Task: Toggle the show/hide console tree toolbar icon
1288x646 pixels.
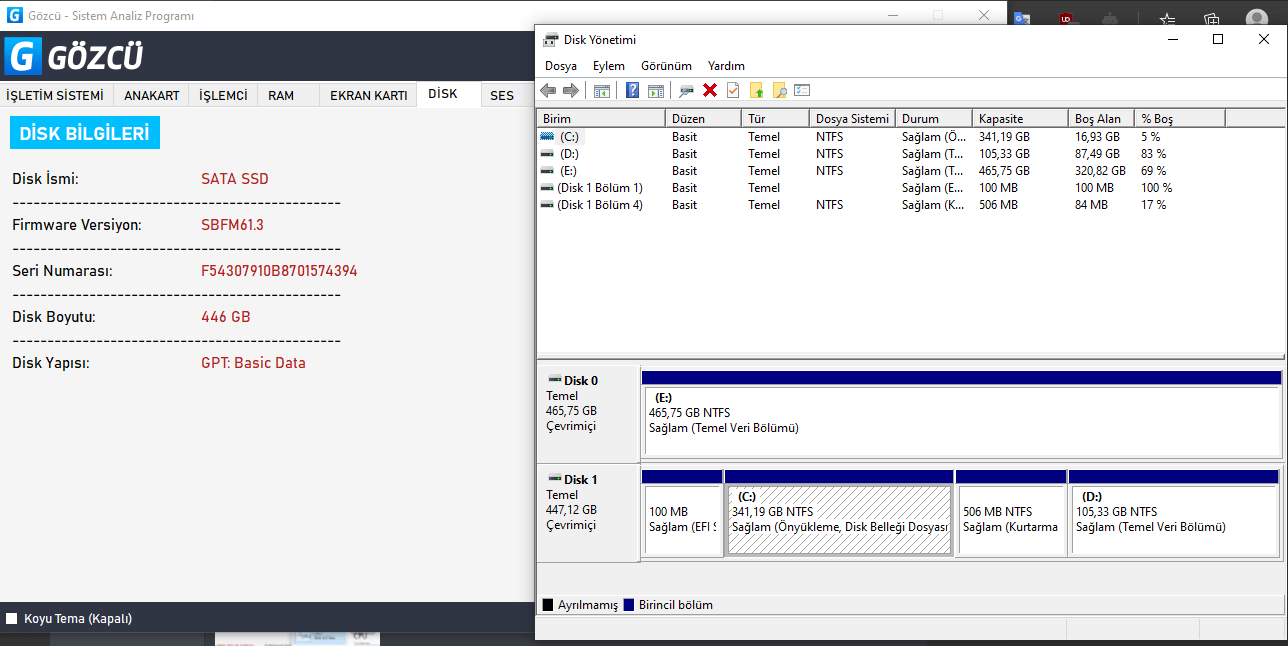Action: coord(602,91)
